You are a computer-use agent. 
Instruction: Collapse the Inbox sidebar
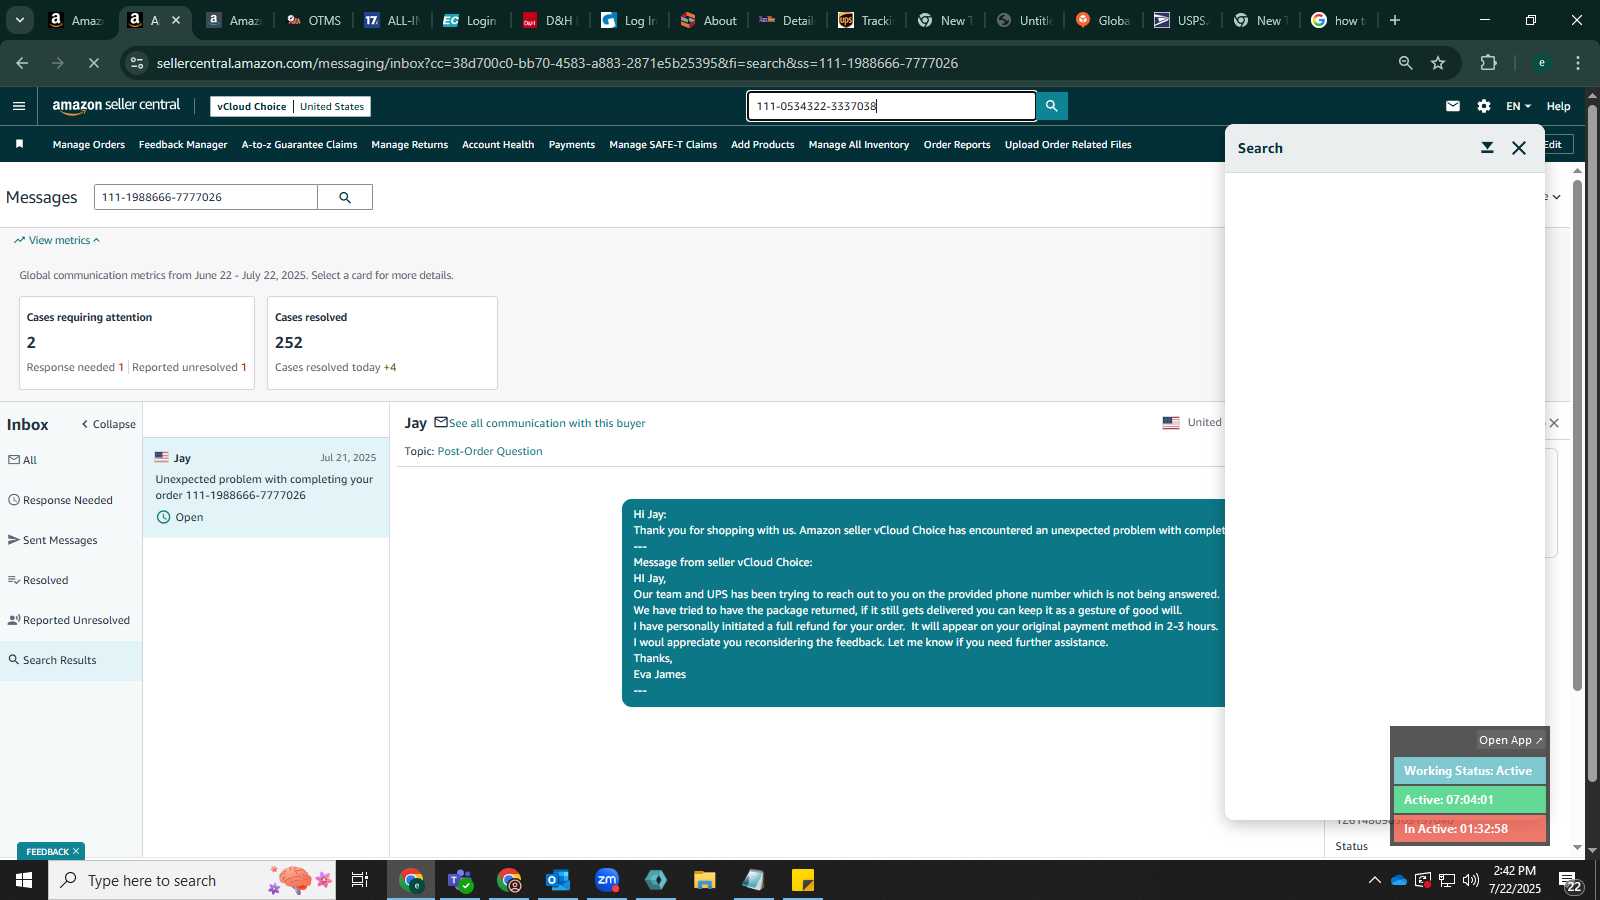(108, 424)
